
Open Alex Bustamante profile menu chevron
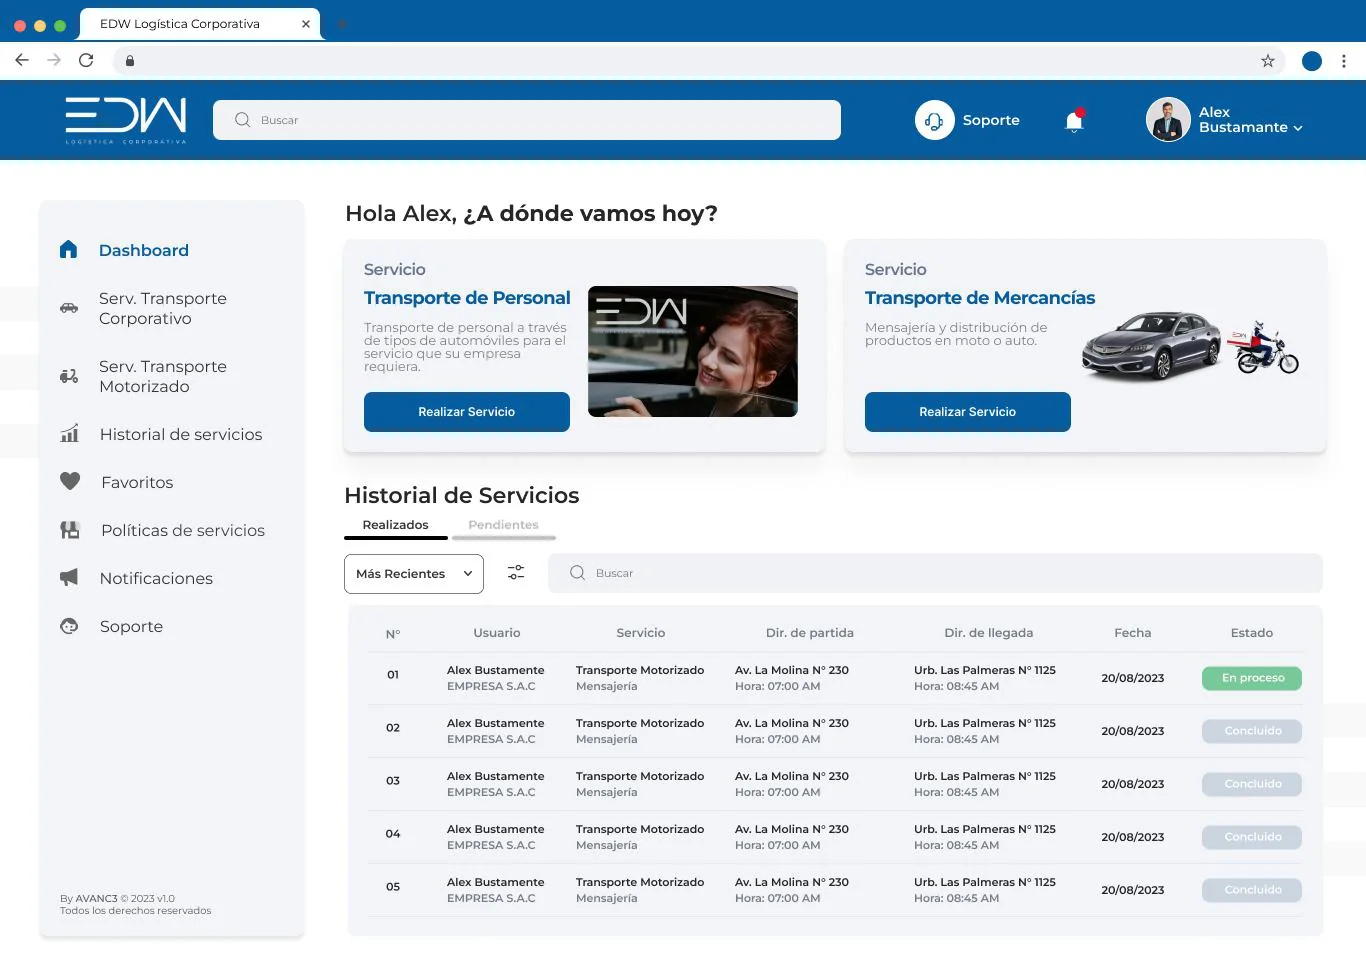coord(1298,128)
